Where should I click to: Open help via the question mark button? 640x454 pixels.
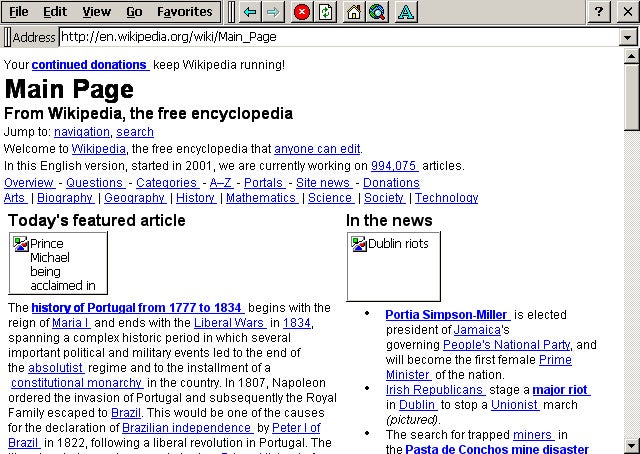[x=599, y=11]
